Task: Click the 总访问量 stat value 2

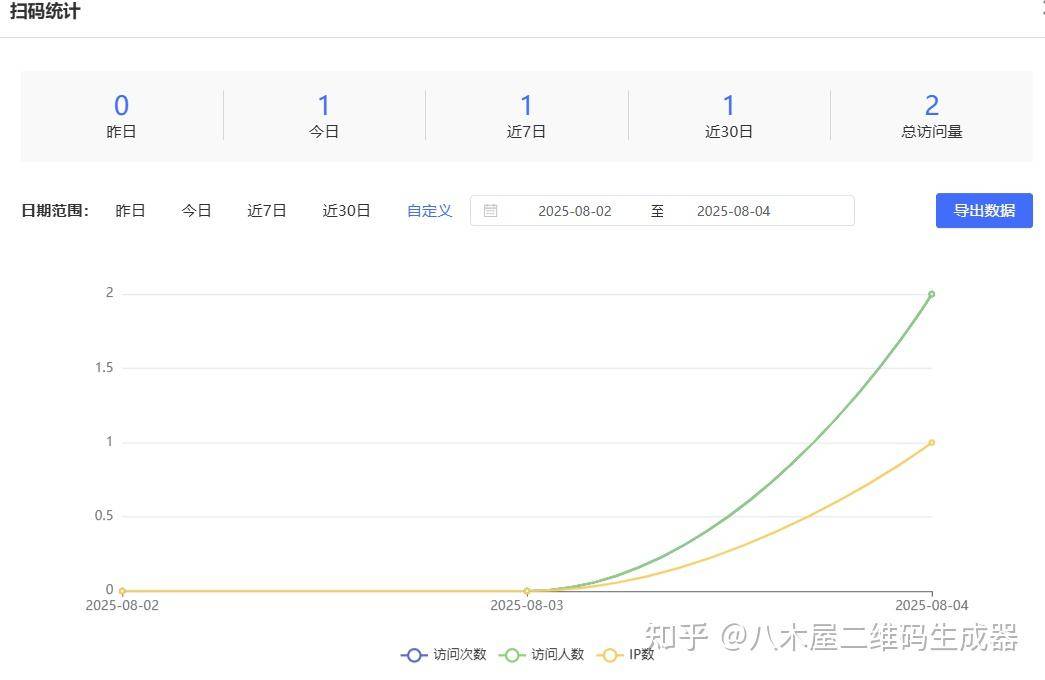Action: click(x=932, y=105)
